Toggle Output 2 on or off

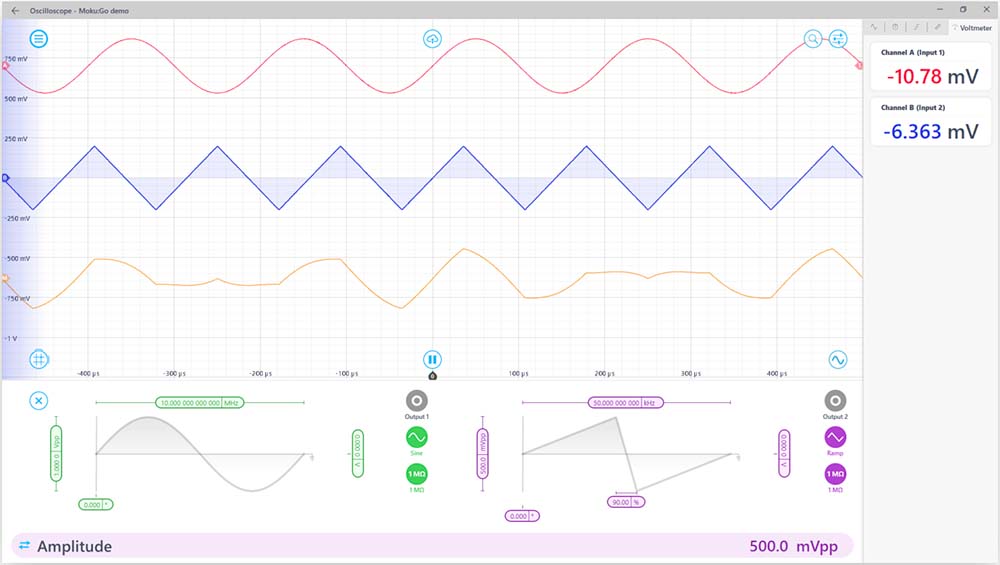point(835,399)
